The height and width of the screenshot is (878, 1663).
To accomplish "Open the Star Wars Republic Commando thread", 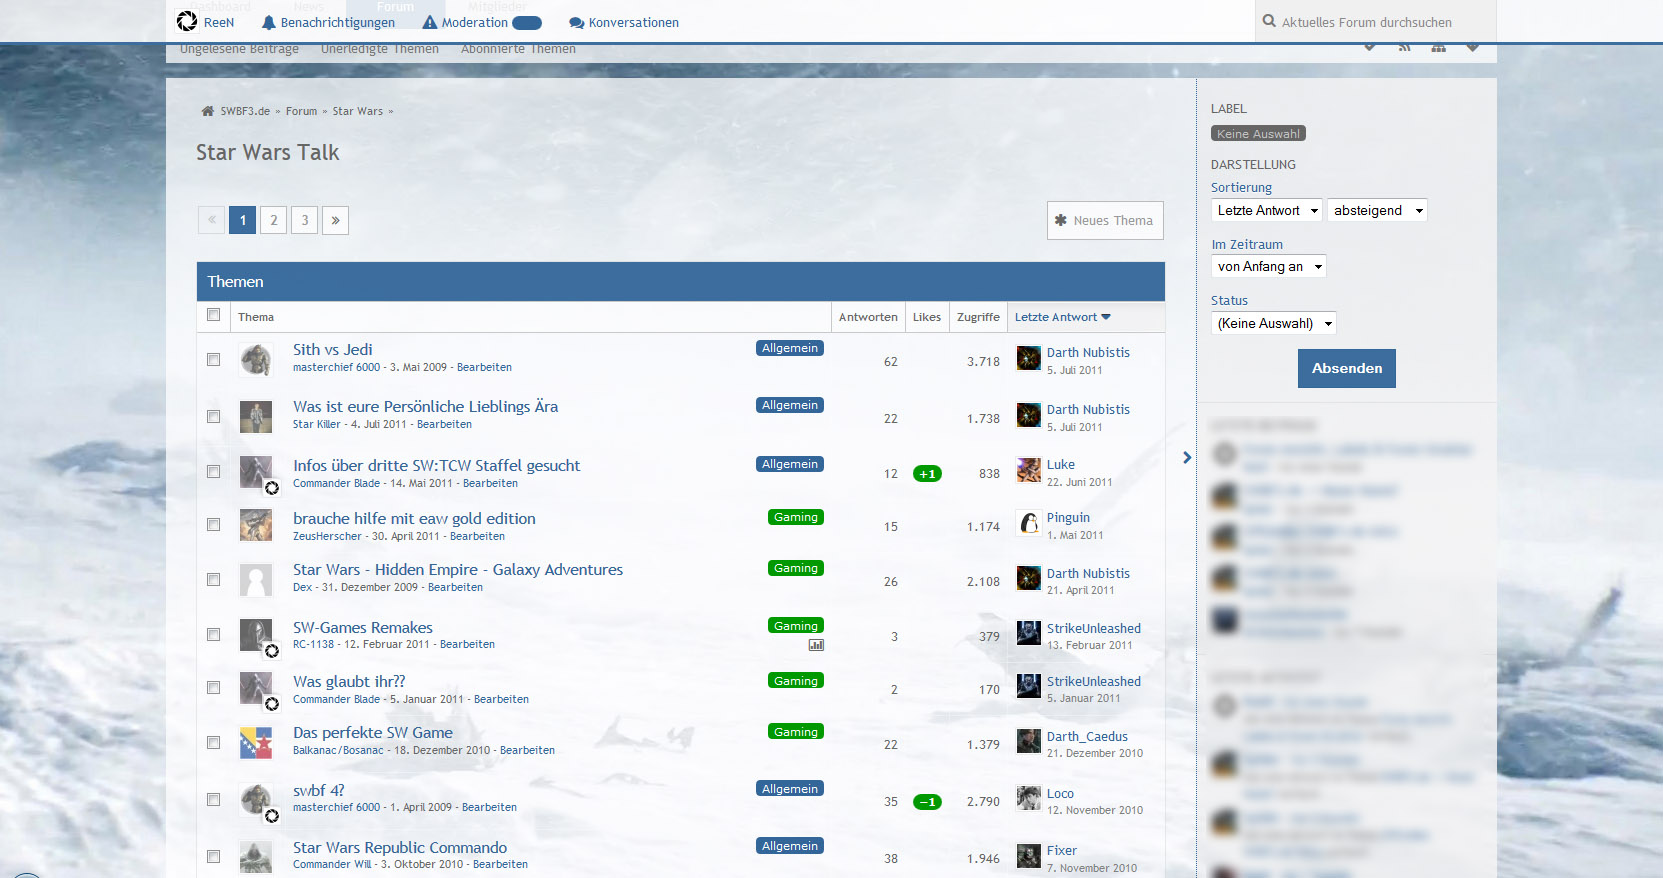I will [x=400, y=847].
